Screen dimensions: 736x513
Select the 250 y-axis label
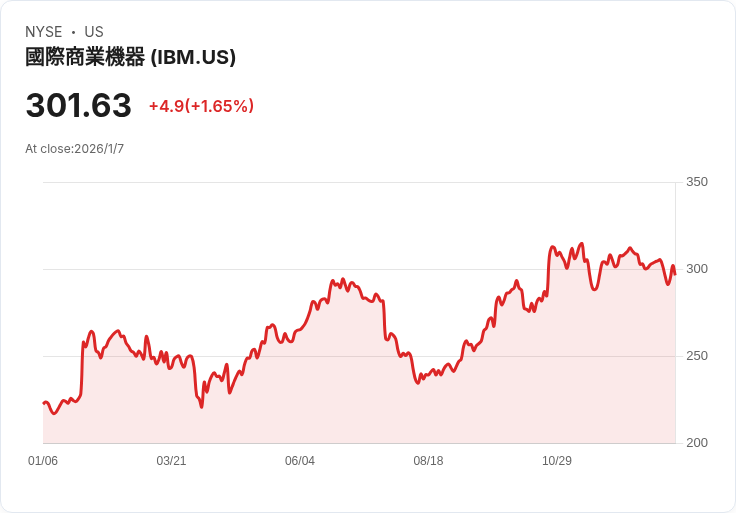[696, 356]
